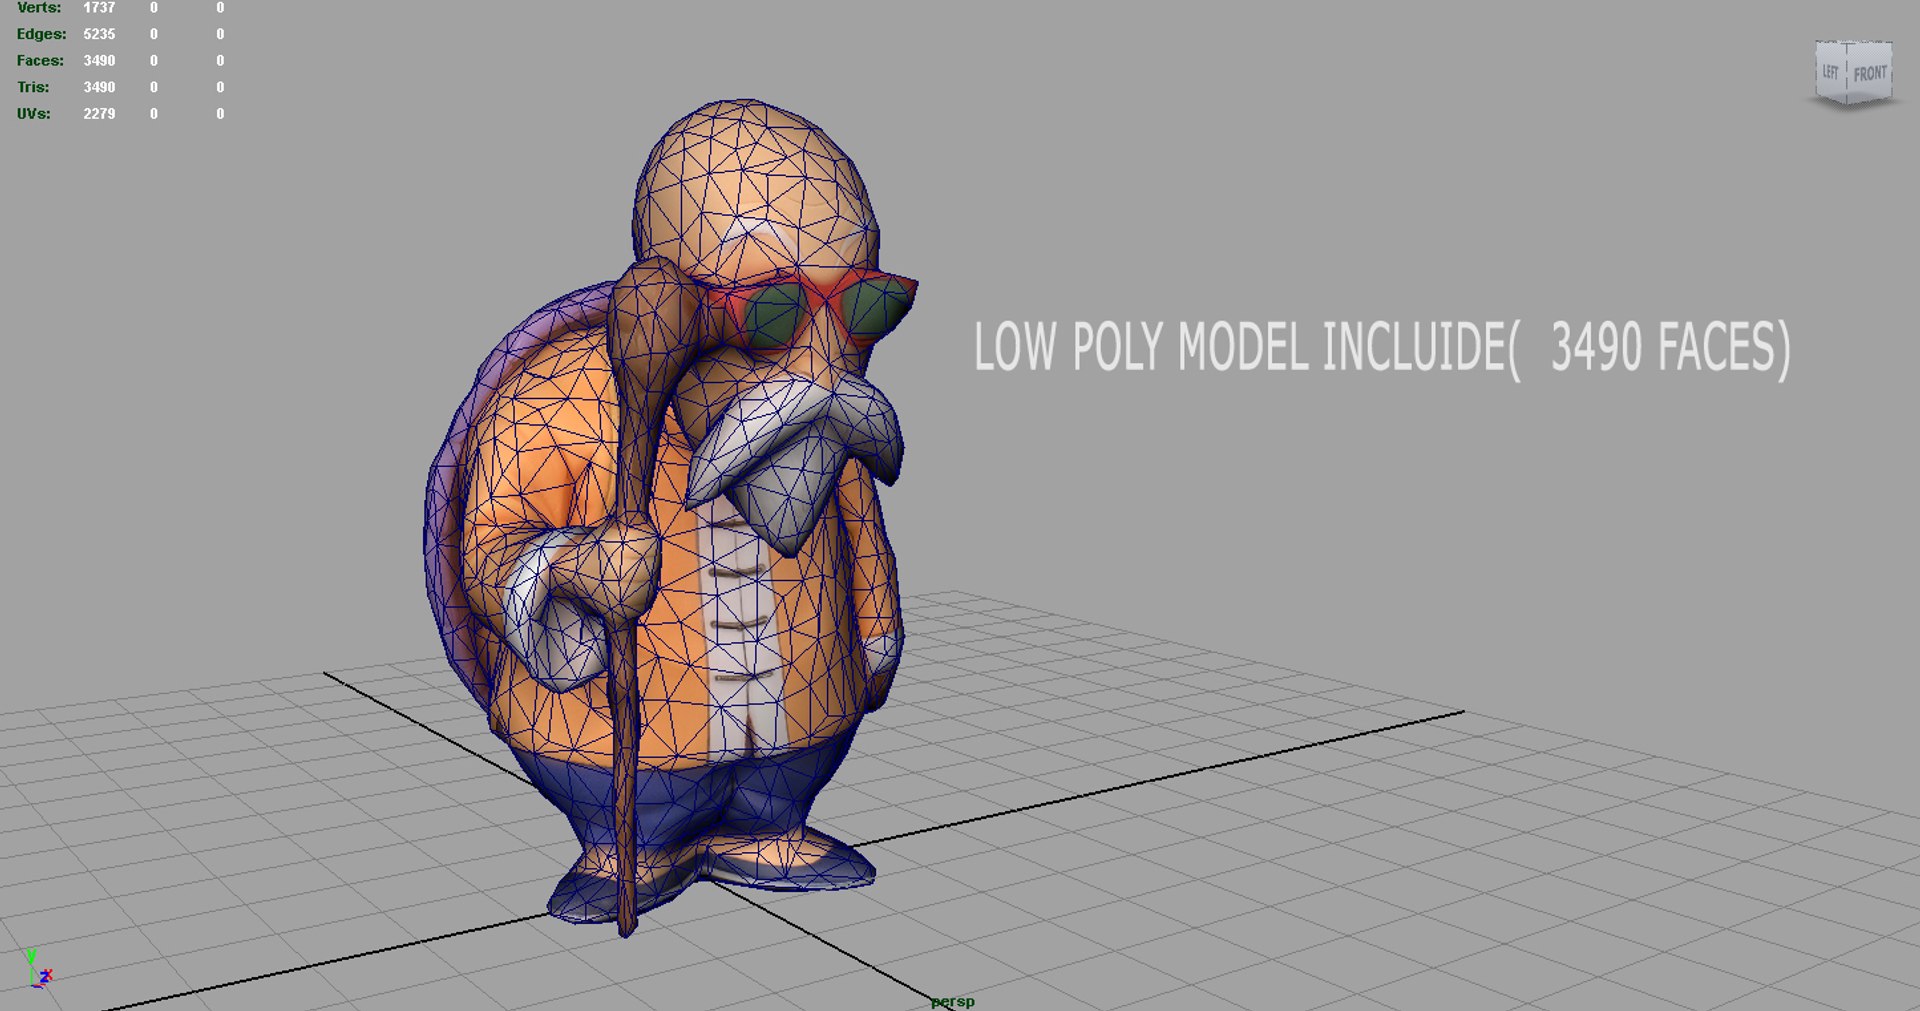Click the Verts: label in the heads-up display
This screenshot has height=1011, width=1920.
point(39,7)
